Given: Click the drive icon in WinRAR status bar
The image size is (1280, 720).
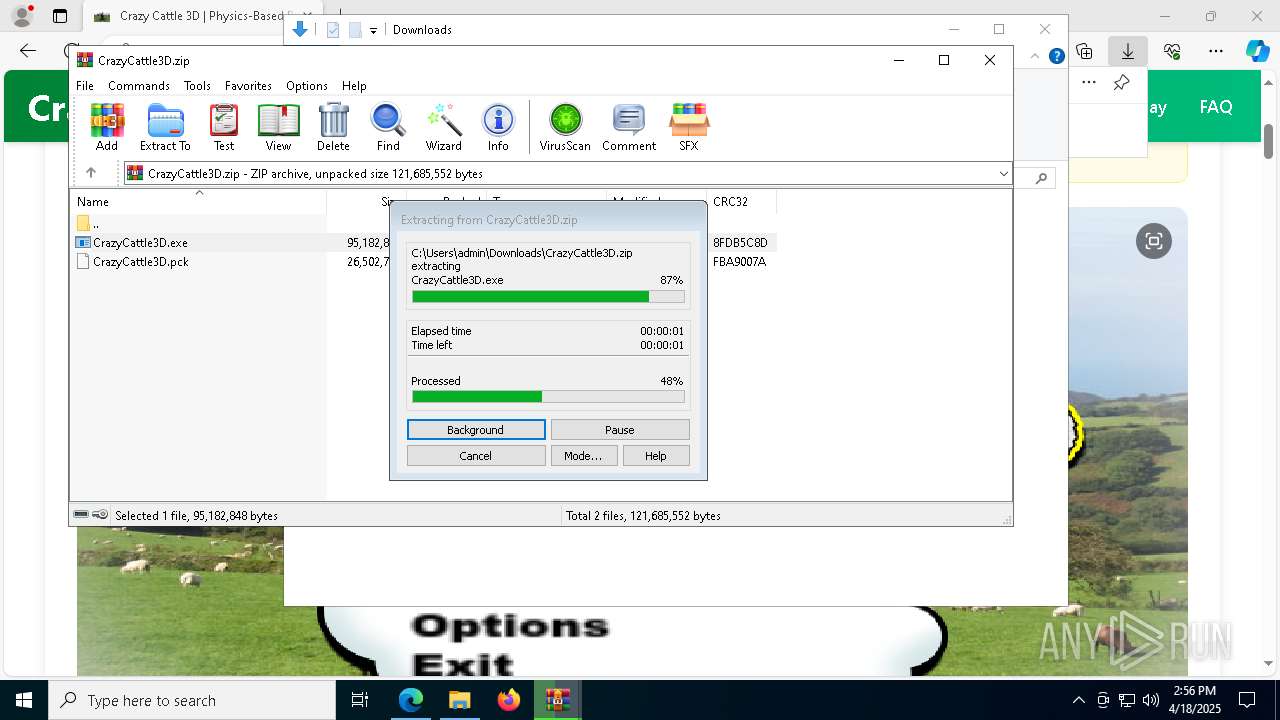Looking at the screenshot, I should tap(81, 515).
